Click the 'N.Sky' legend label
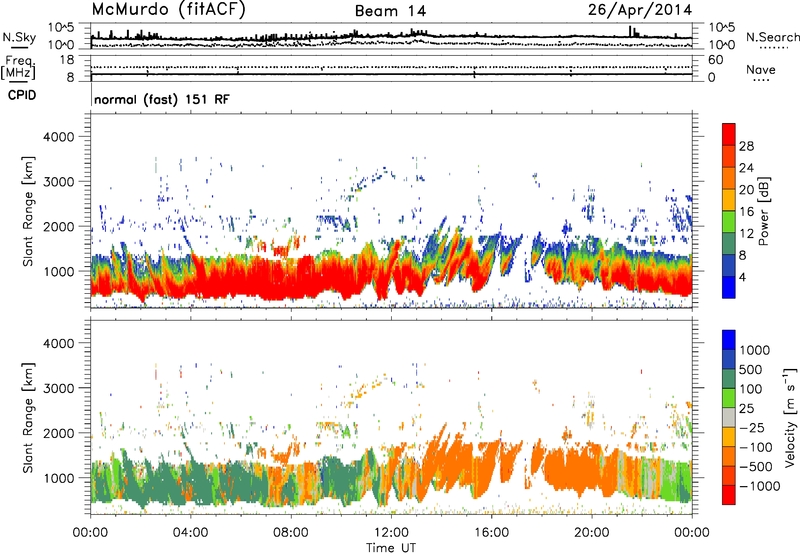Image resolution: width=800 pixels, height=554 pixels. point(19,37)
